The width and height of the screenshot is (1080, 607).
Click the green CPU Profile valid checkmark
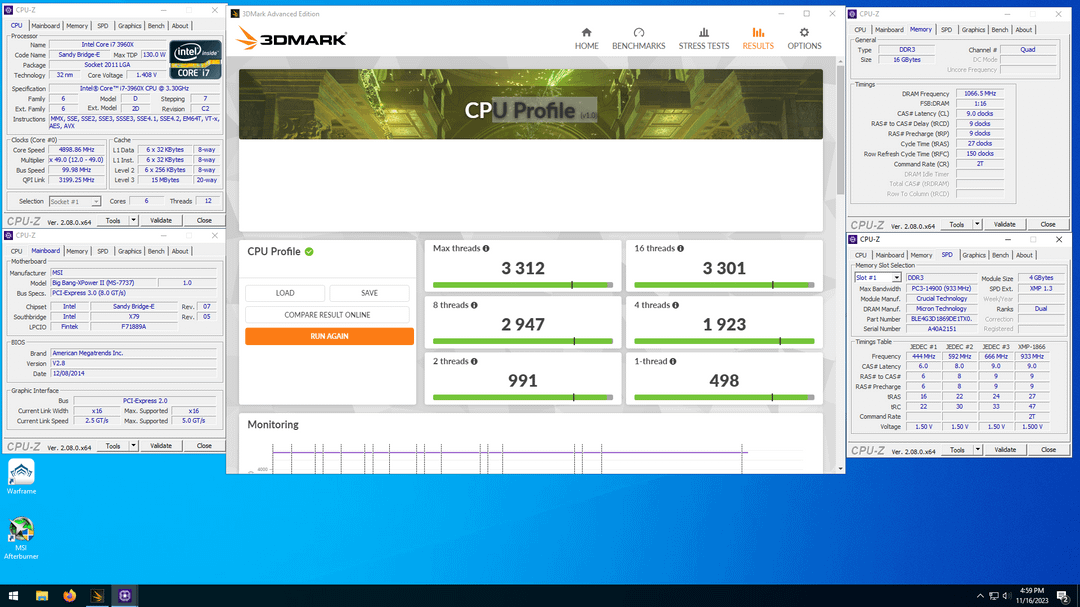309,251
